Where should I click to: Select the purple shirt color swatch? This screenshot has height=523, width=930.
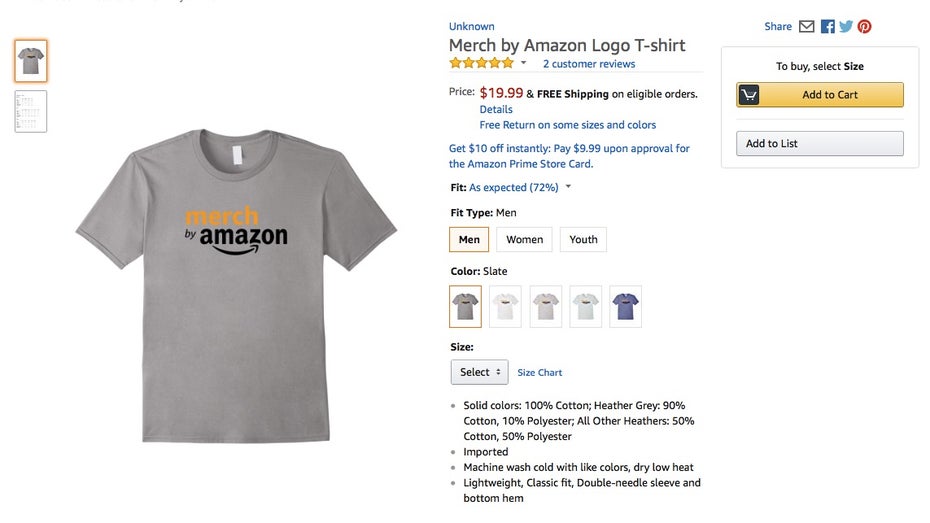(x=625, y=306)
